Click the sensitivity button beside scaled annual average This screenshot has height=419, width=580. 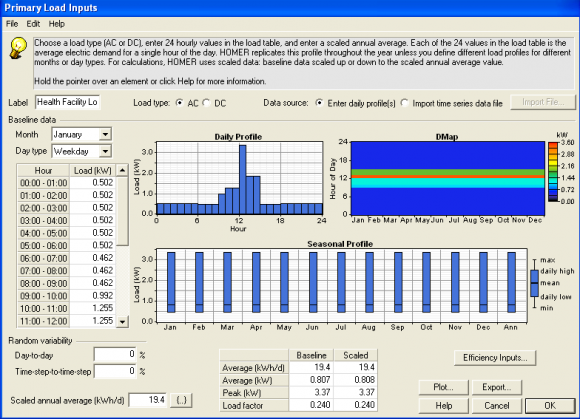pos(181,401)
